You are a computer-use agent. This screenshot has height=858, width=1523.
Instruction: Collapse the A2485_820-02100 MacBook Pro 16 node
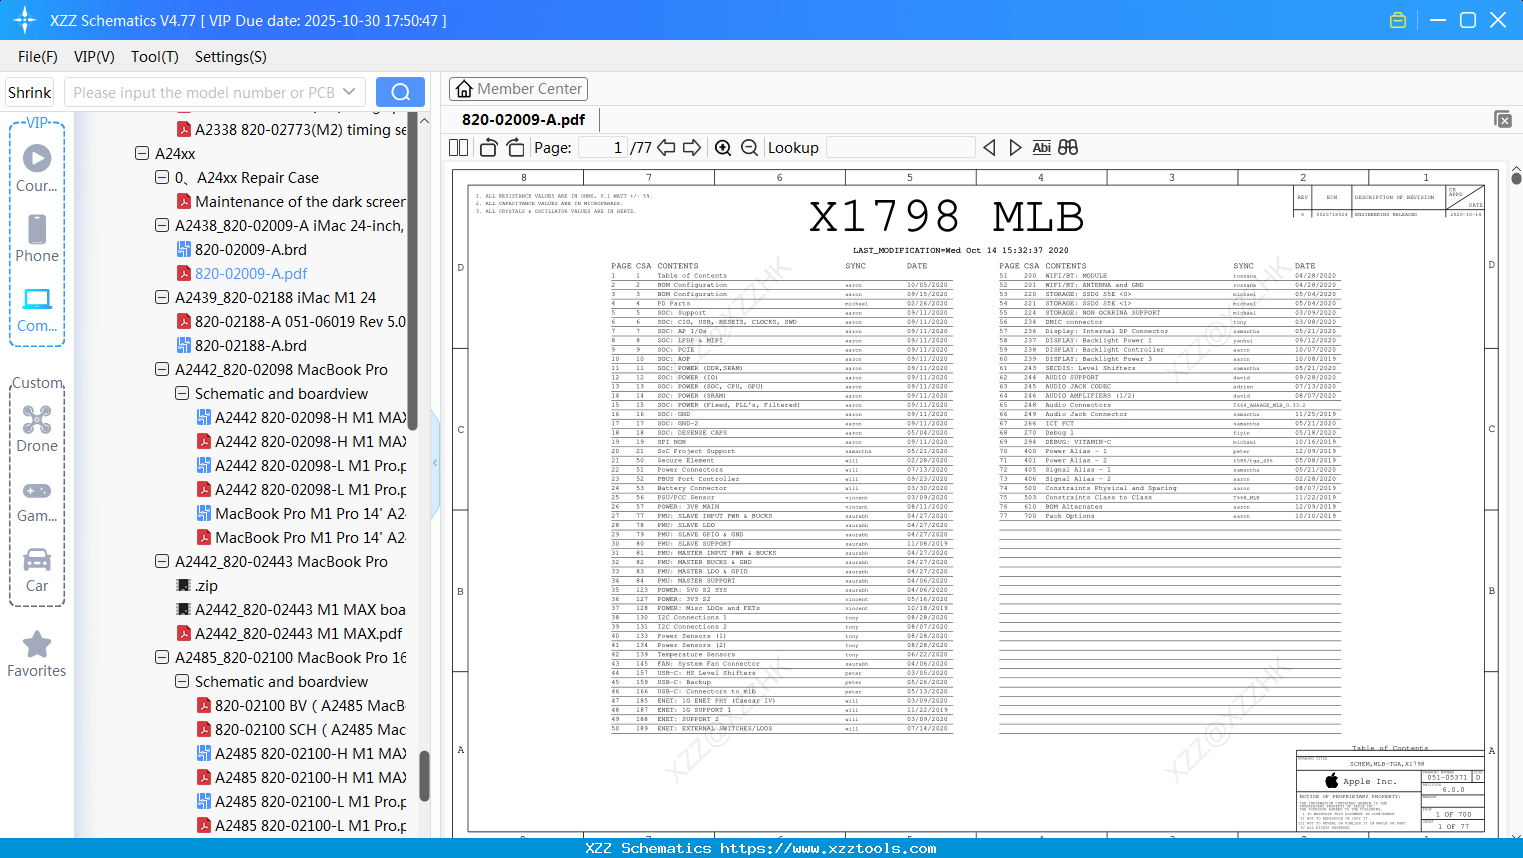pos(162,658)
